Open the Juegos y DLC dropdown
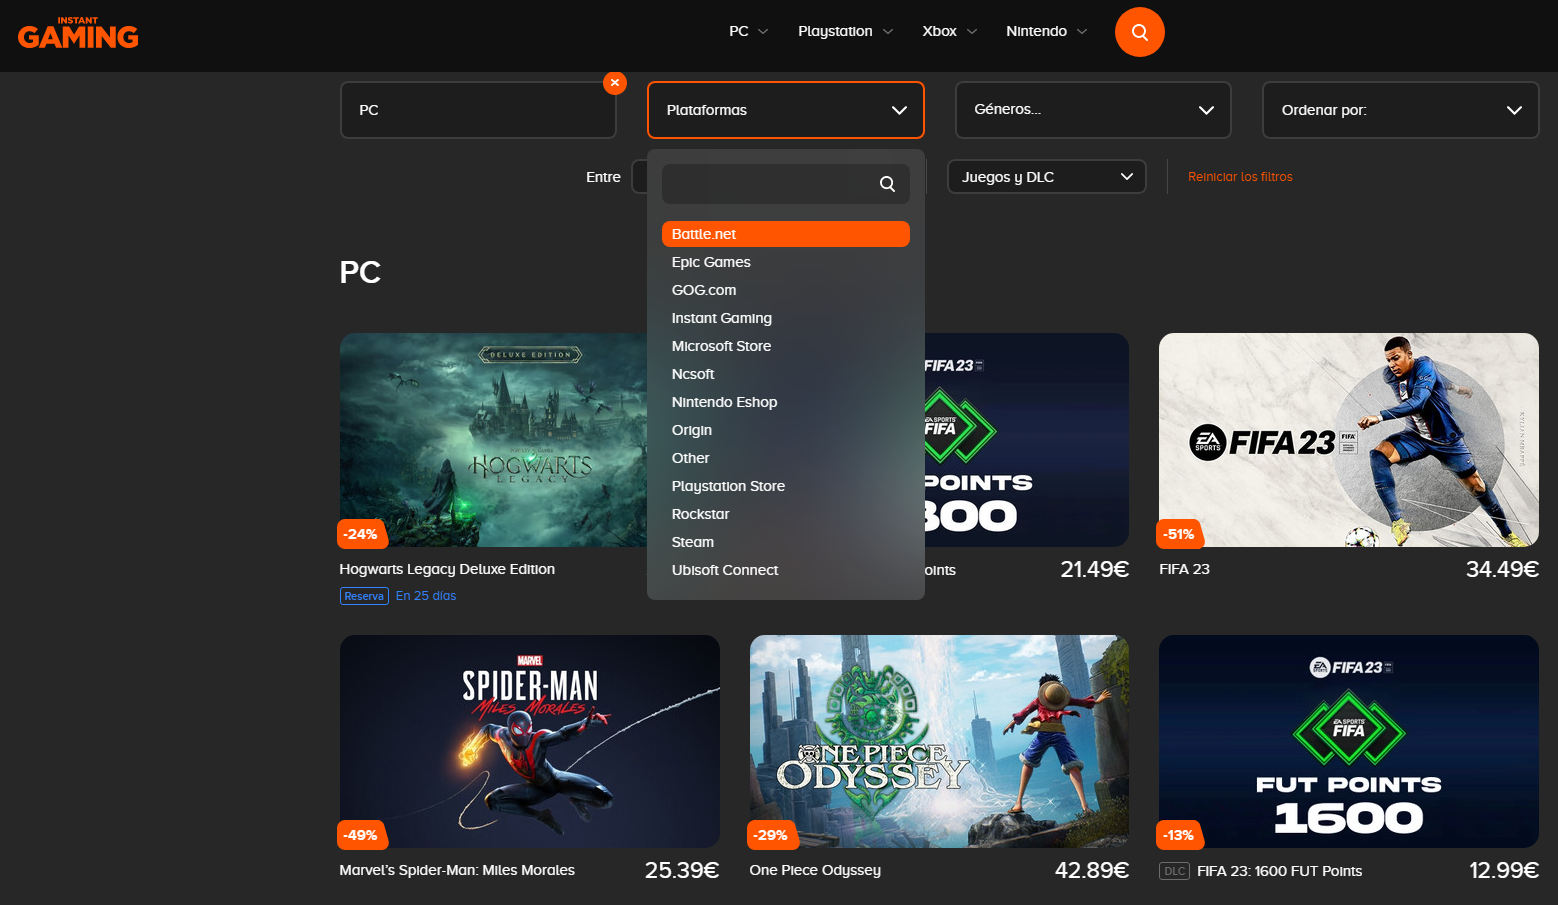Viewport: 1558px width, 905px height. tap(1046, 176)
